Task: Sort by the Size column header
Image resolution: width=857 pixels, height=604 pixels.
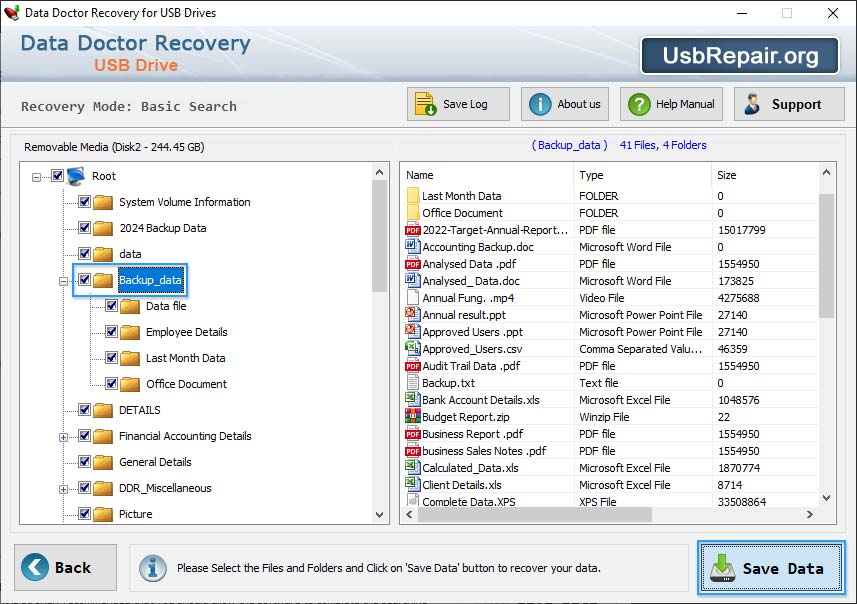Action: tap(765, 175)
